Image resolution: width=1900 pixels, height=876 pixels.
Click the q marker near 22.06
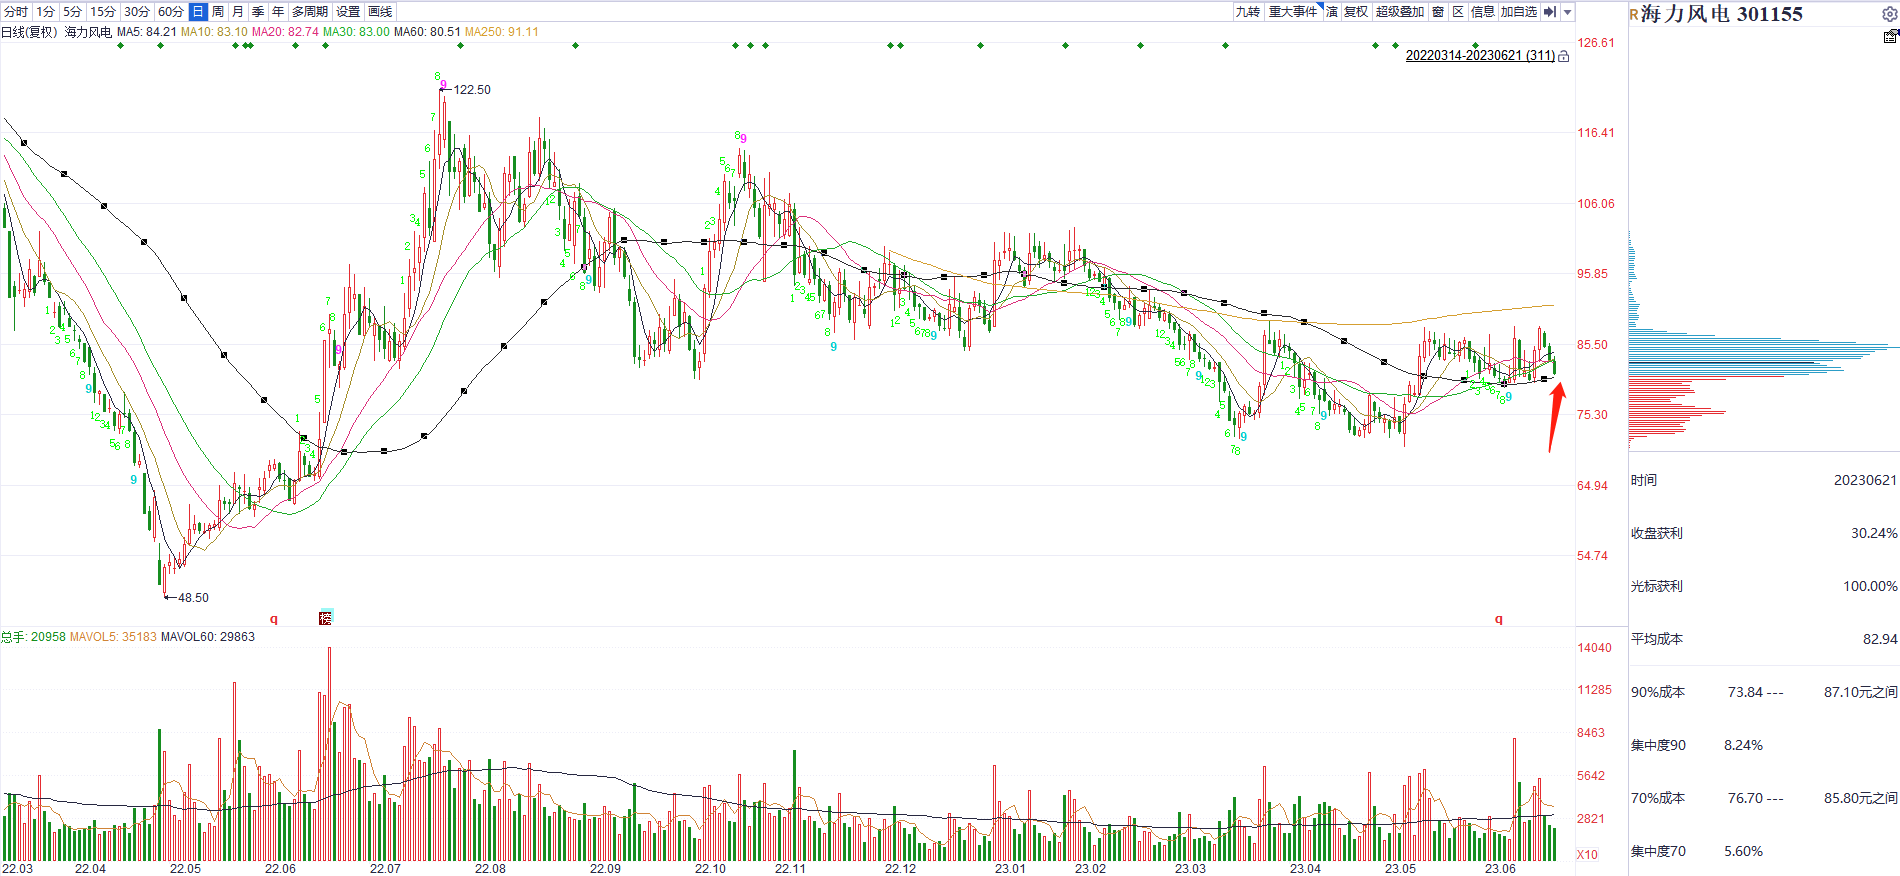[274, 619]
